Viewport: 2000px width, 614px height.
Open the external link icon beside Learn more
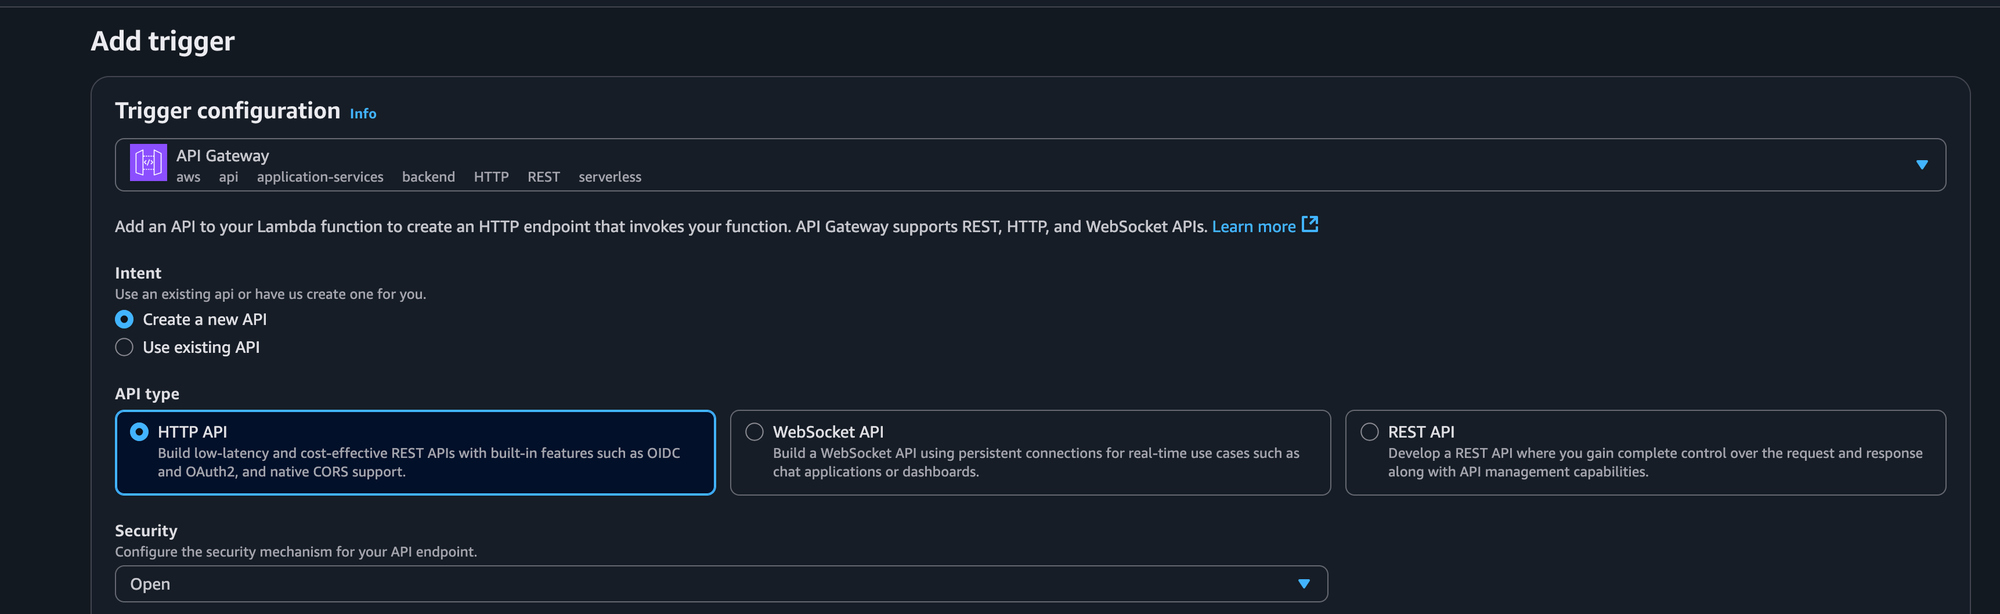point(1310,225)
